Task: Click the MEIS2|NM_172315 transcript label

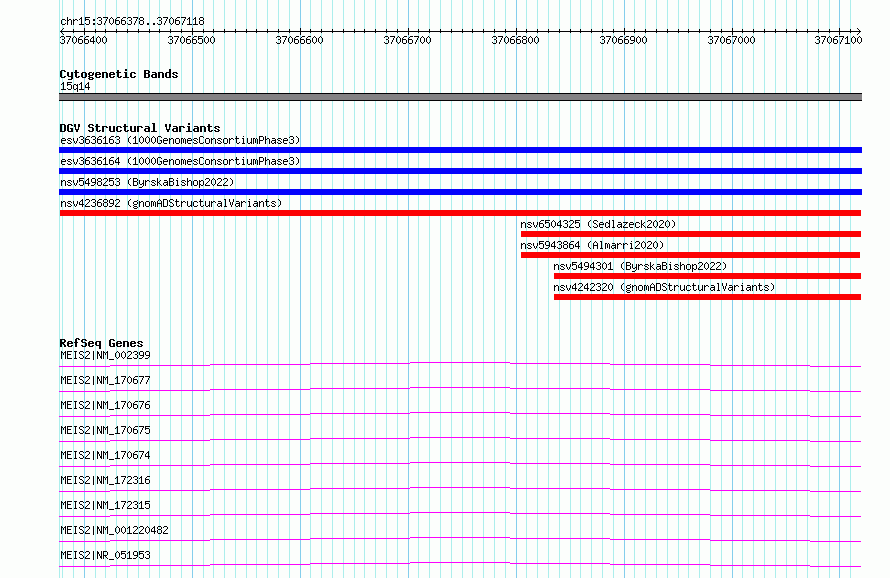Action: tap(106, 505)
